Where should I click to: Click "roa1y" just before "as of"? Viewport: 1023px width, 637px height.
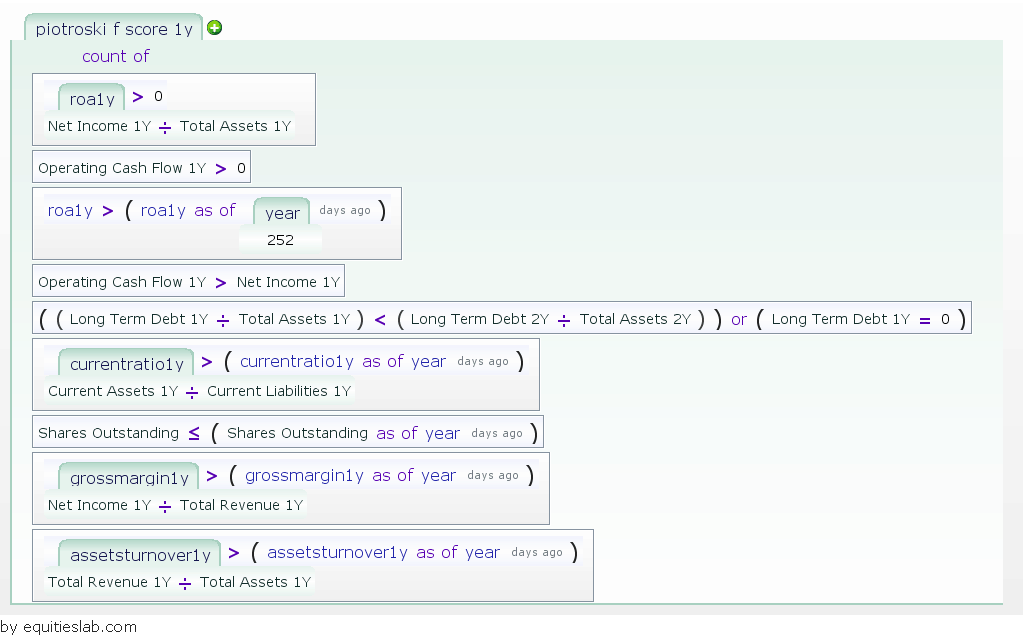coord(163,210)
